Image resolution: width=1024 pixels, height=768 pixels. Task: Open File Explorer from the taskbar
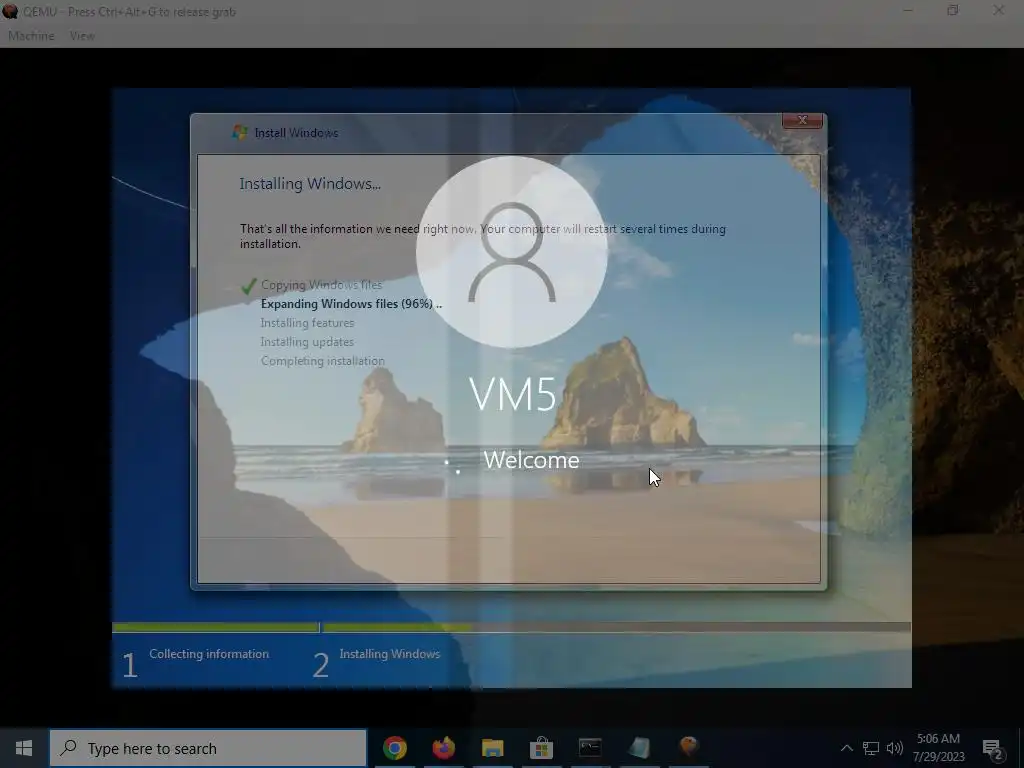(492, 748)
